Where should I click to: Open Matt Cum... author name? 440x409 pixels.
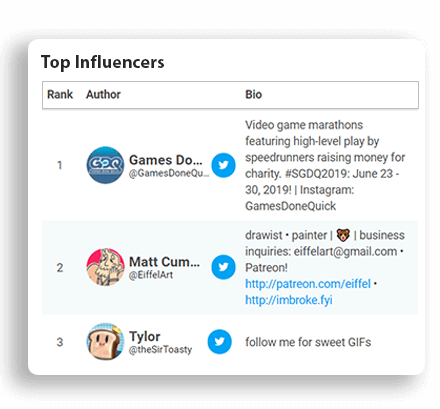tap(164, 262)
